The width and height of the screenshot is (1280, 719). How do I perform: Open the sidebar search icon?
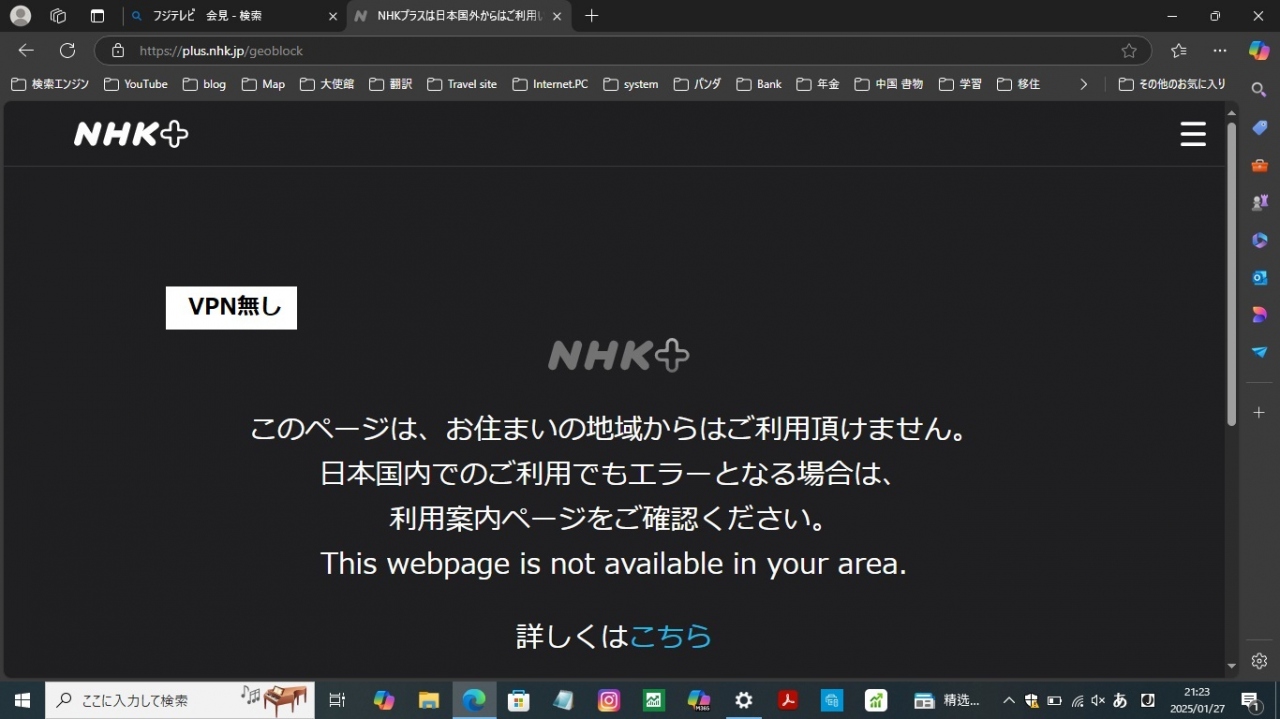pyautogui.click(x=1259, y=90)
